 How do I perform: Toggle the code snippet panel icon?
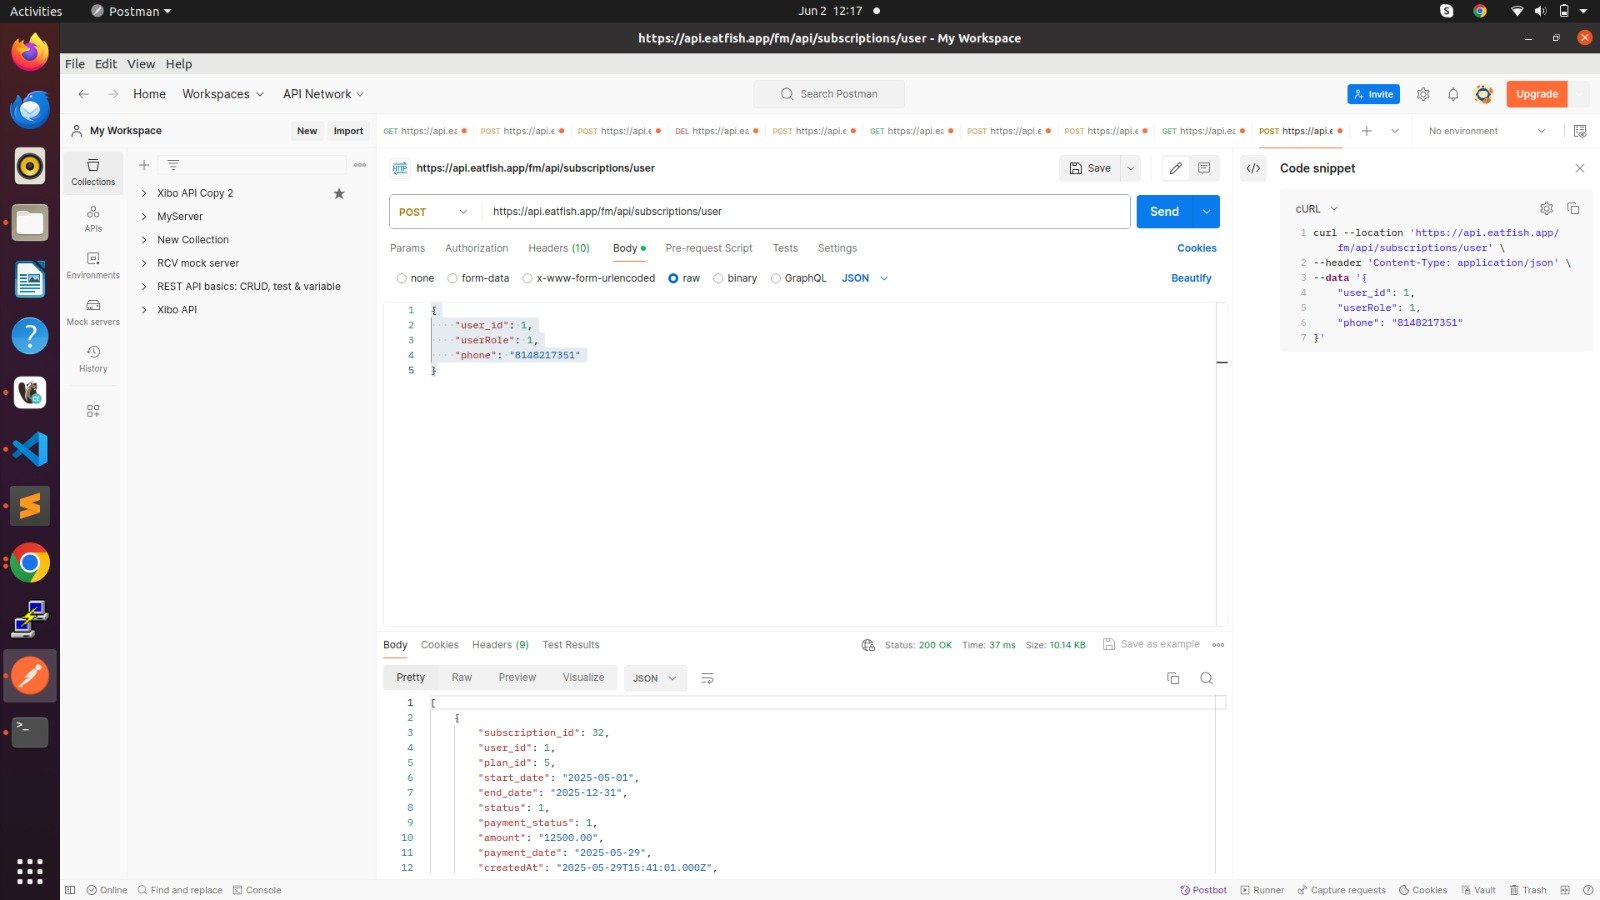(x=1253, y=168)
